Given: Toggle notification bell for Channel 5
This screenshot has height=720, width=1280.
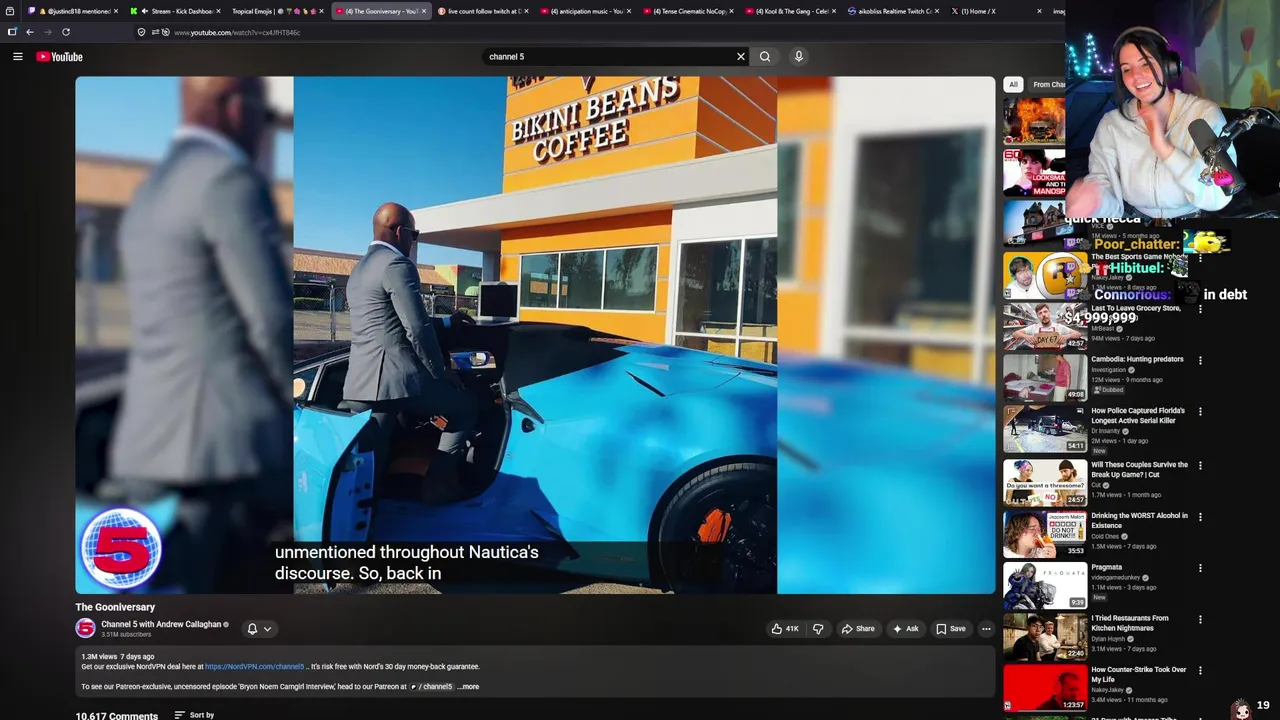Looking at the screenshot, I should [252, 629].
